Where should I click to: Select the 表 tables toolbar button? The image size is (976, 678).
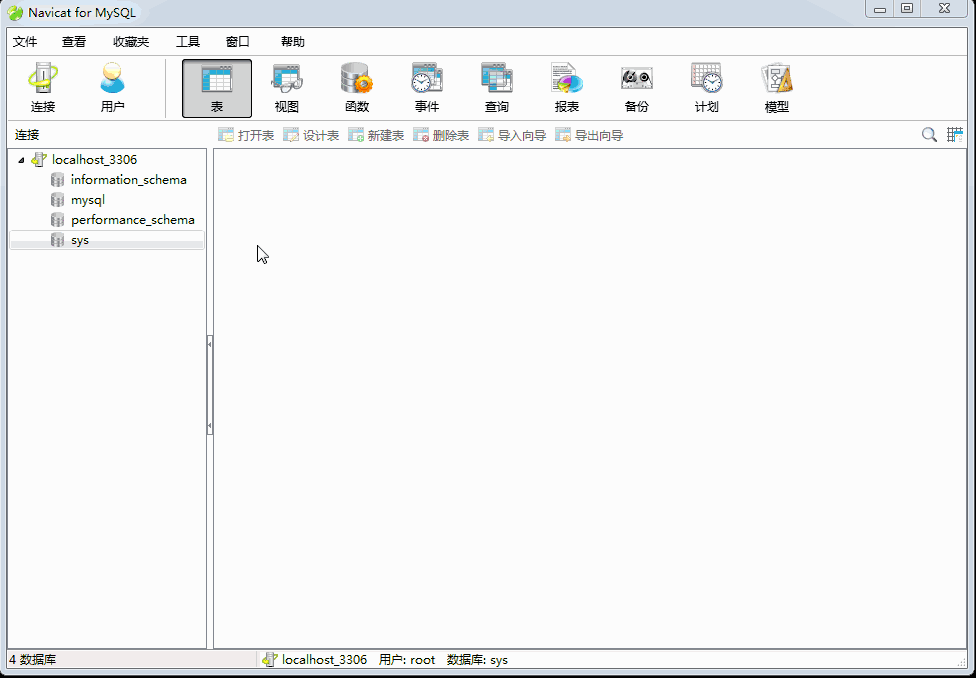(x=217, y=88)
